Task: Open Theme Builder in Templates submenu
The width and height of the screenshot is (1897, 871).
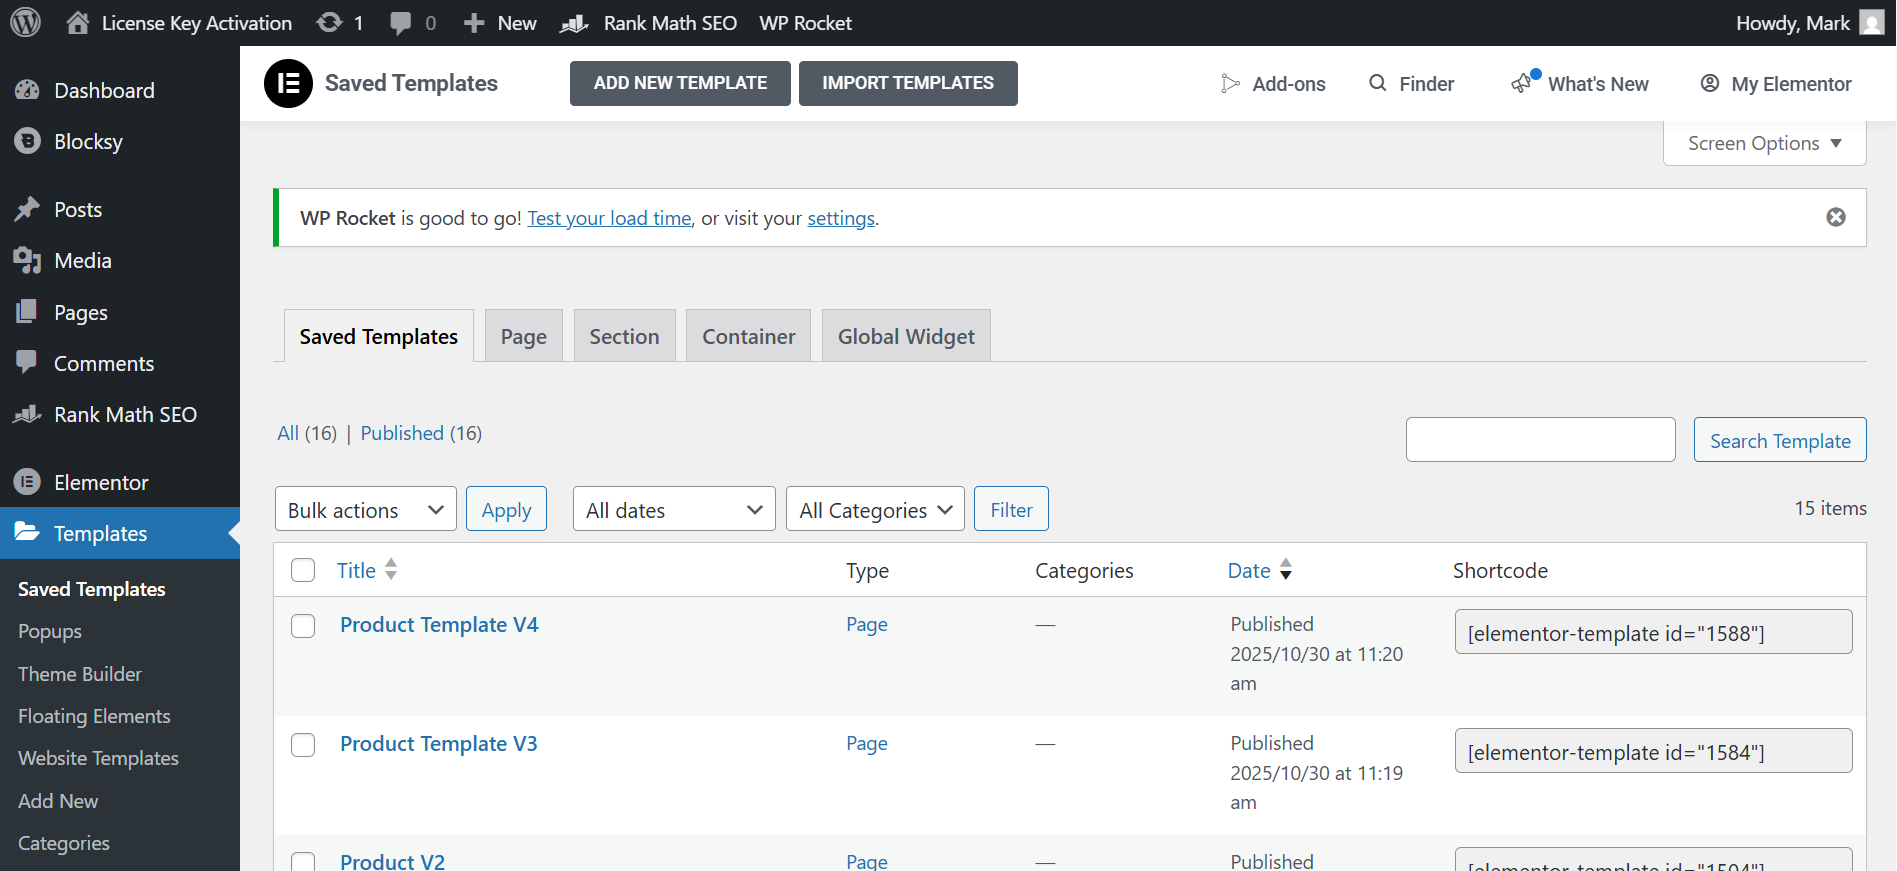Action: (80, 674)
